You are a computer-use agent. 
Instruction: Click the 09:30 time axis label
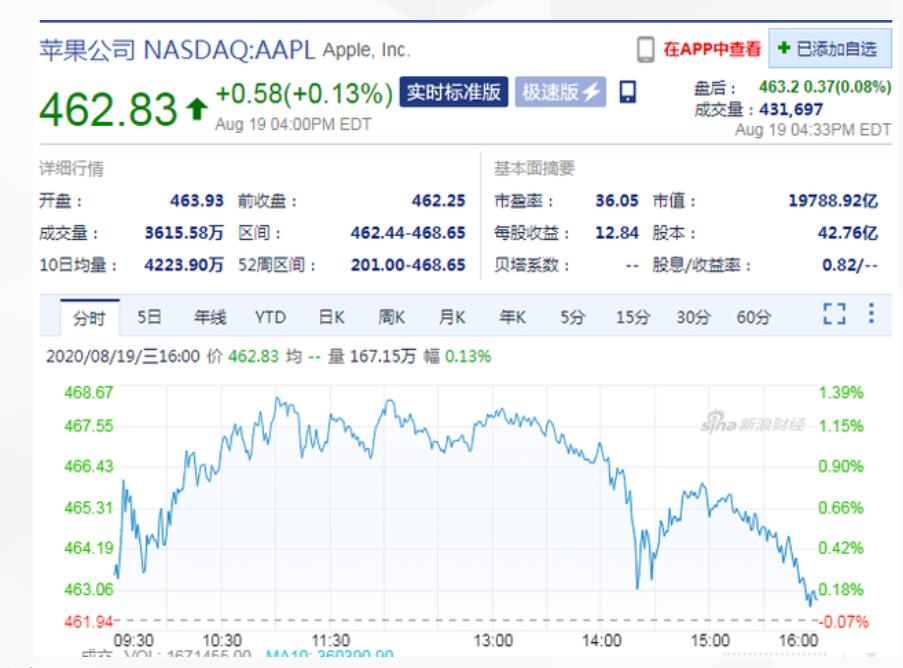[x=134, y=640]
